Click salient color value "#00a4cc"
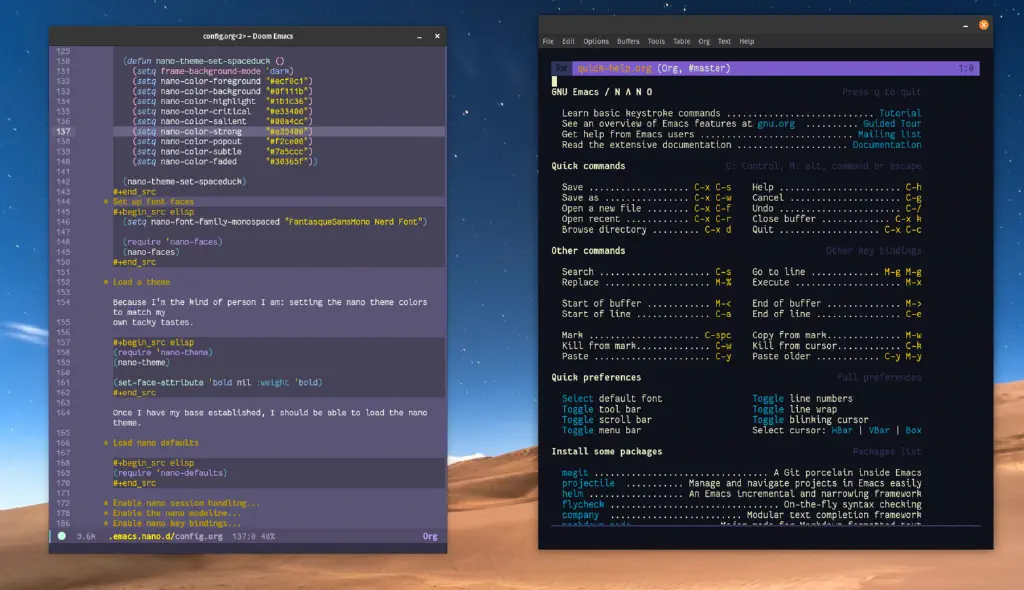This screenshot has height=590, width=1024. point(289,121)
